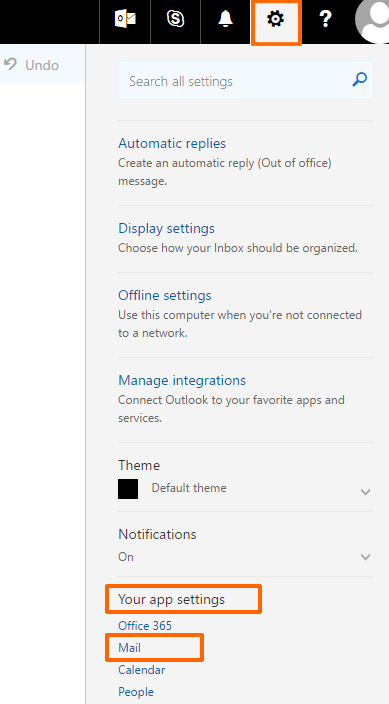Show notifications via the bell icon
This screenshot has width=389, height=704.
[x=225, y=19]
